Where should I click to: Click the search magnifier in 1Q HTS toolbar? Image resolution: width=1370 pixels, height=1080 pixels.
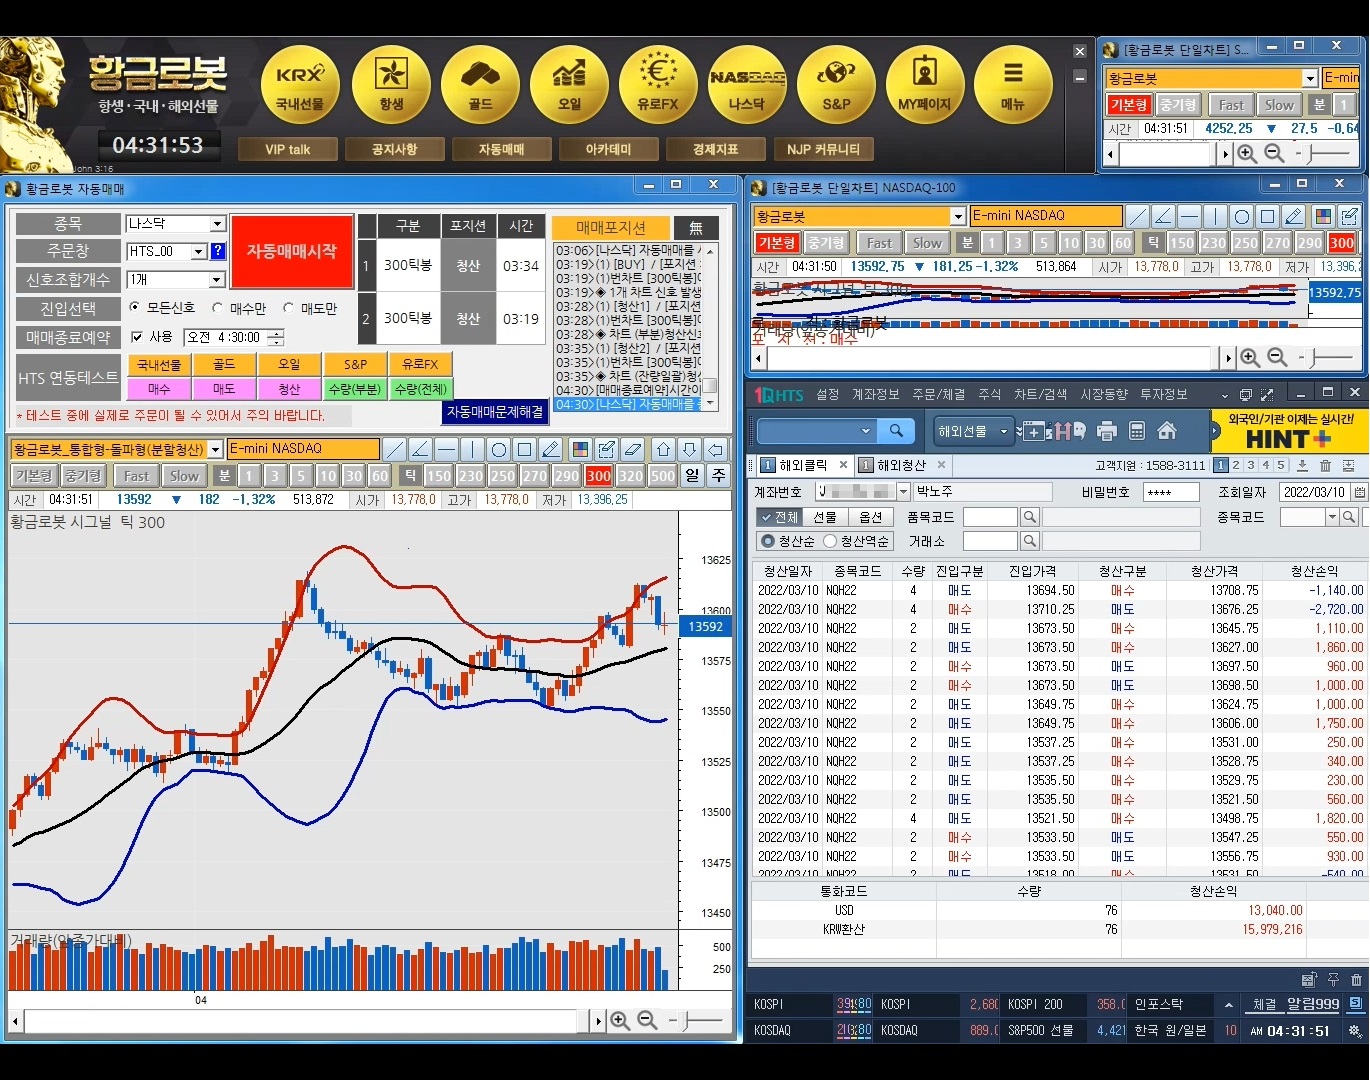point(896,431)
